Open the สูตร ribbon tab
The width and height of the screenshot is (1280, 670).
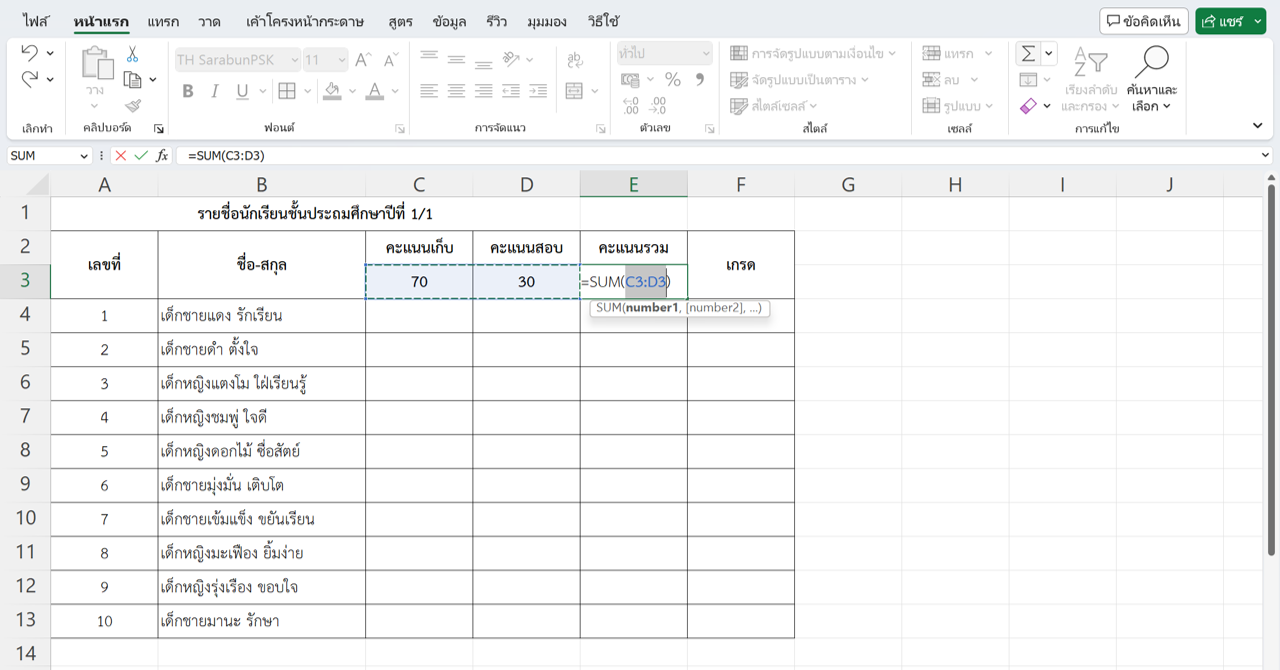click(400, 21)
